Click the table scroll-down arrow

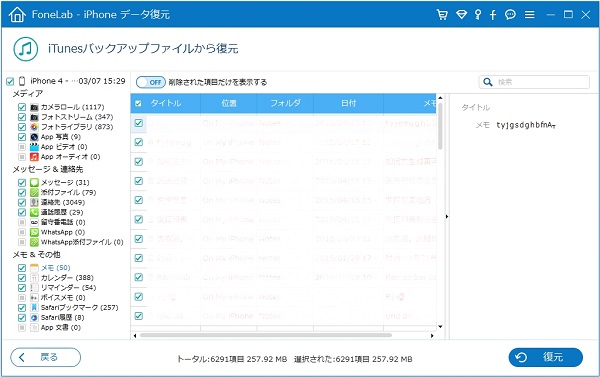tap(440, 326)
